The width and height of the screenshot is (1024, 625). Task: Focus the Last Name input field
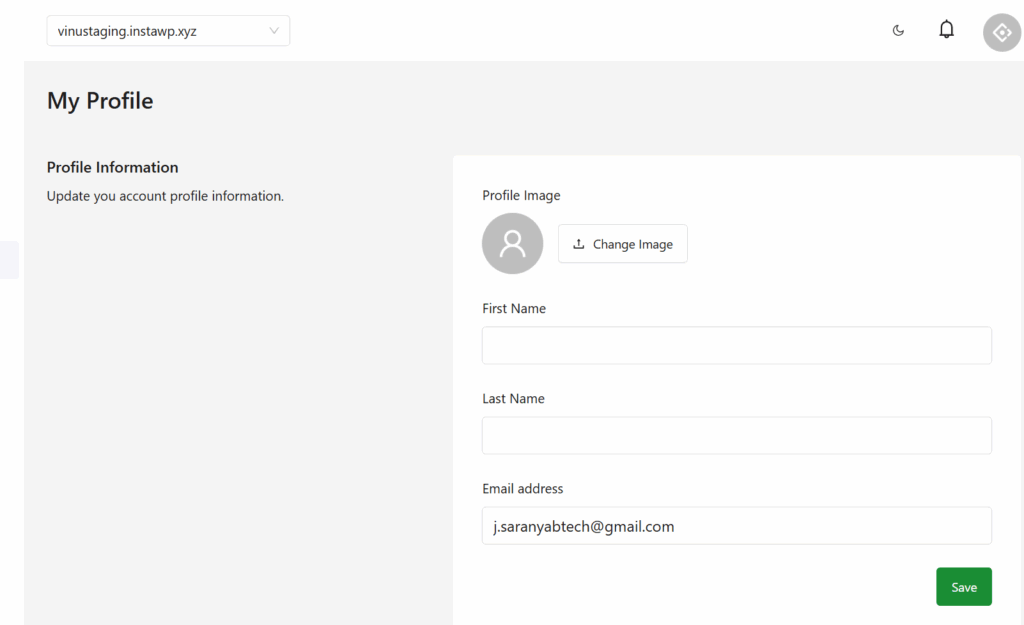point(736,436)
